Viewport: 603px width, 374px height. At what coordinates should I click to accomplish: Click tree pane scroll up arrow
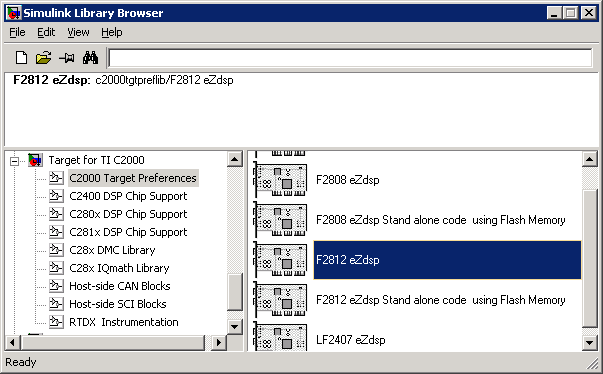click(x=235, y=159)
